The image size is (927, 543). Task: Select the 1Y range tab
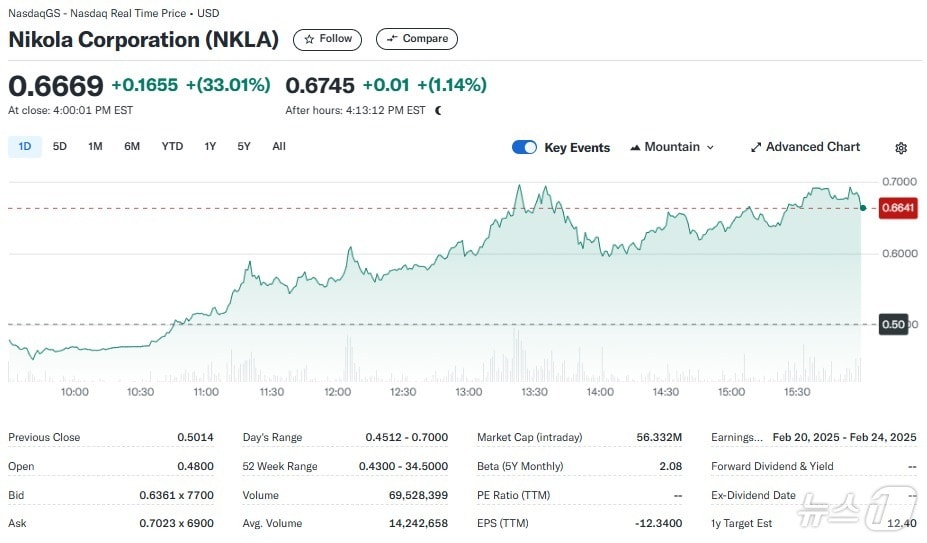(210, 147)
